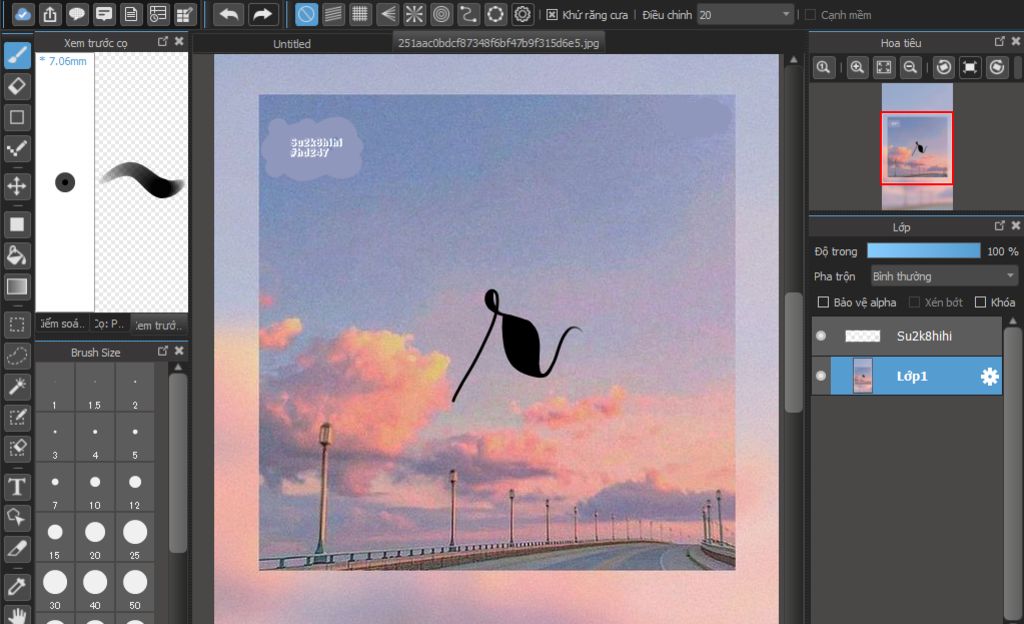Toggle Khử răng cưa checkbox

click(x=552, y=14)
